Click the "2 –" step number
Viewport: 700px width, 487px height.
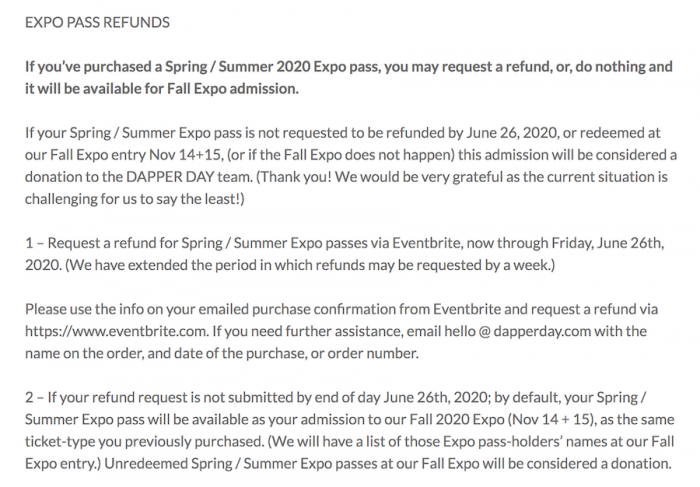[35, 397]
